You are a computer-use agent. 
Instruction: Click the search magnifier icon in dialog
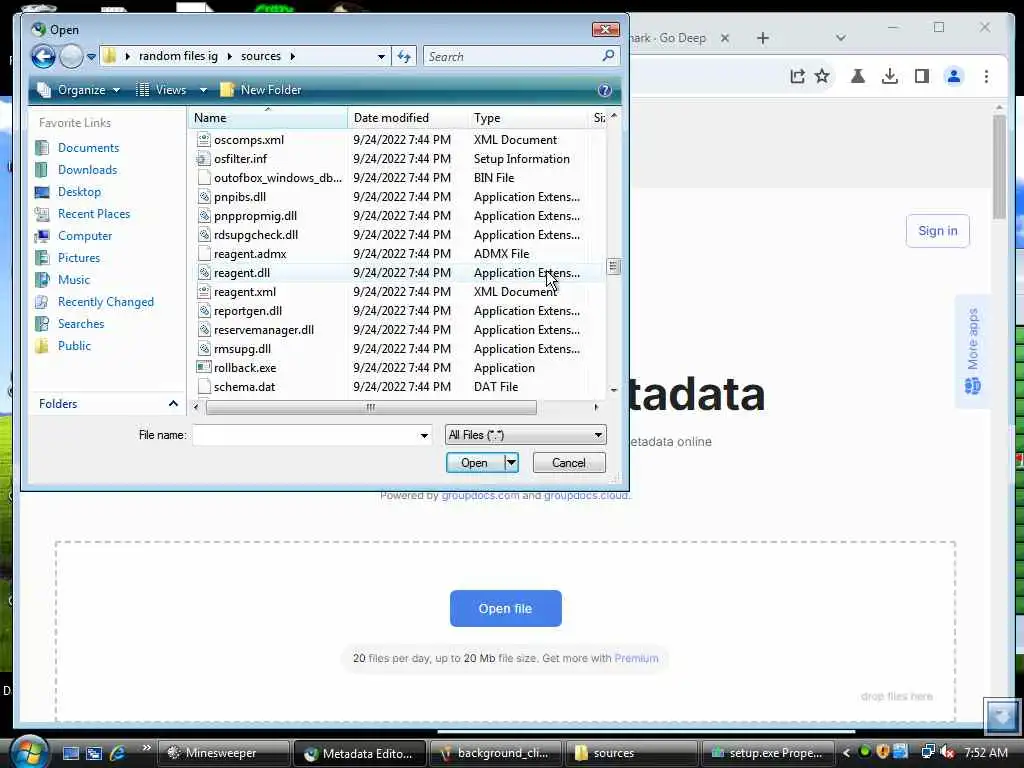608,56
